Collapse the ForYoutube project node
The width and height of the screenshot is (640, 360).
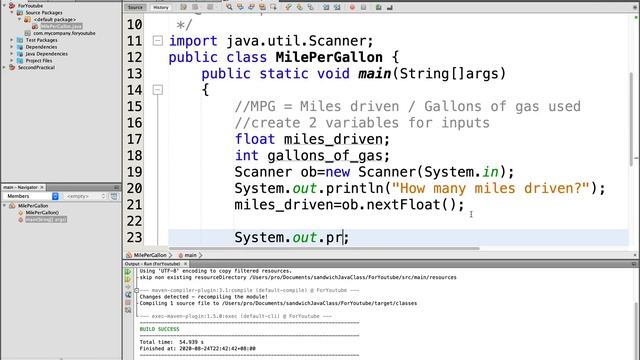tap(4, 6)
